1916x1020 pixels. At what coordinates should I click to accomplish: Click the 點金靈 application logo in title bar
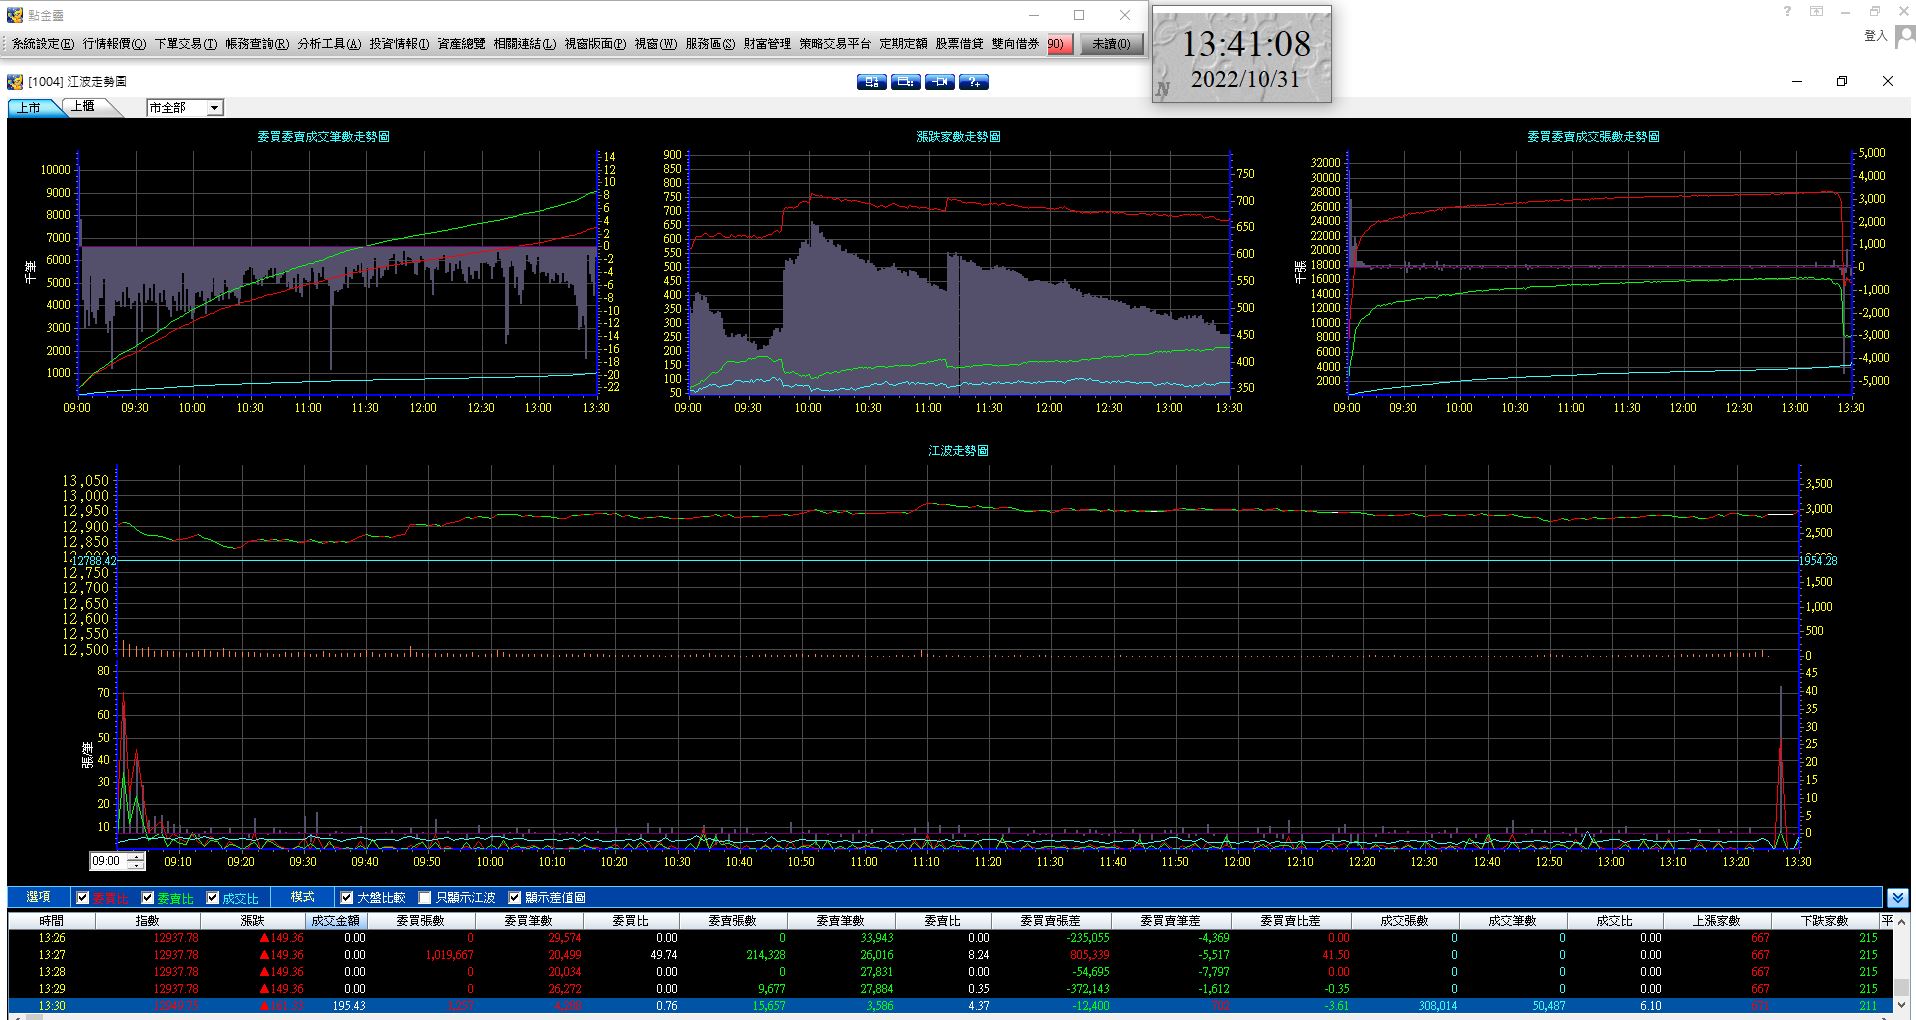pyautogui.click(x=15, y=15)
